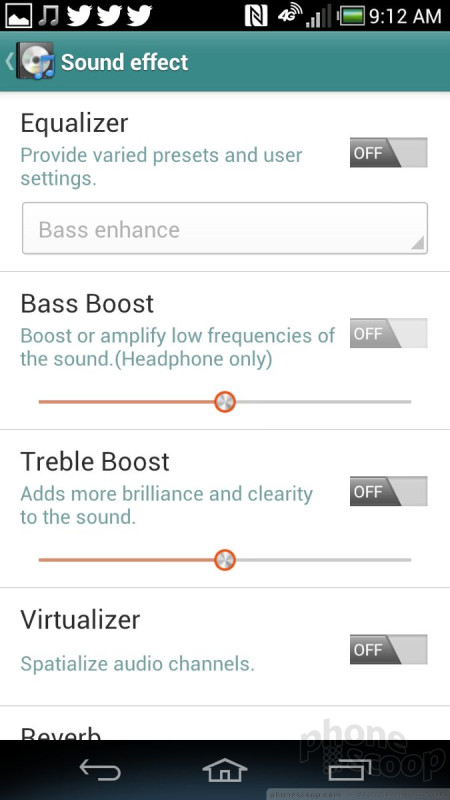Viewport: 450px width, 800px height.
Task: Click the Bass Boost slider handle
Action: pos(224,402)
